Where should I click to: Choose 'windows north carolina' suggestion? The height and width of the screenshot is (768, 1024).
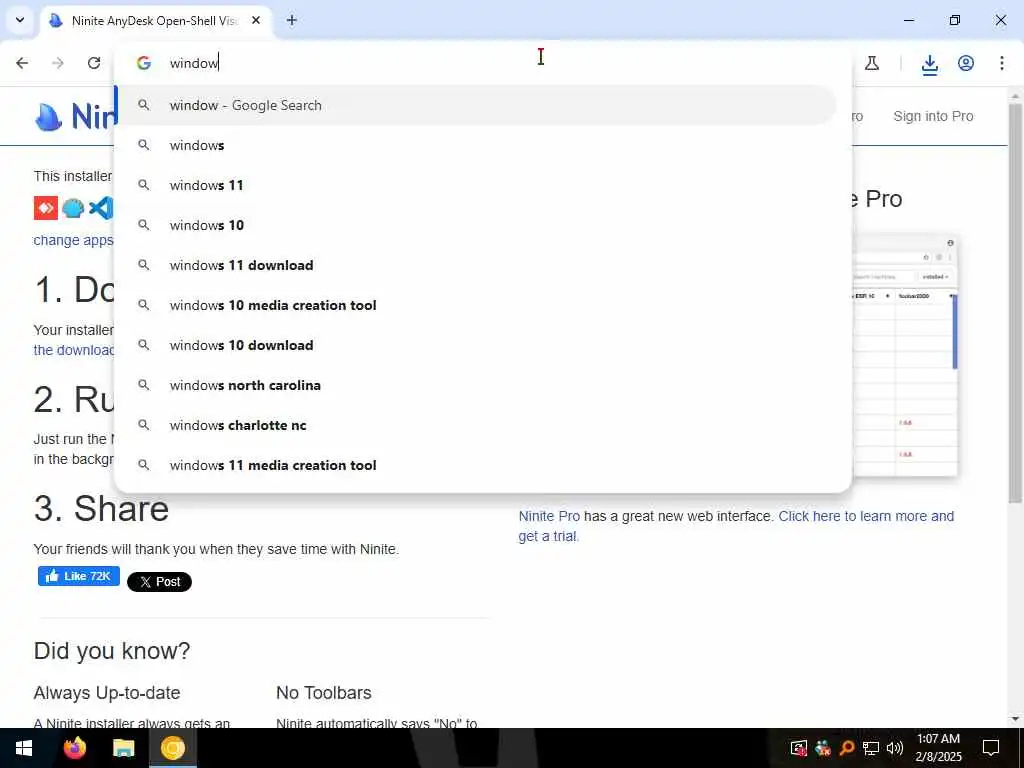click(476, 385)
